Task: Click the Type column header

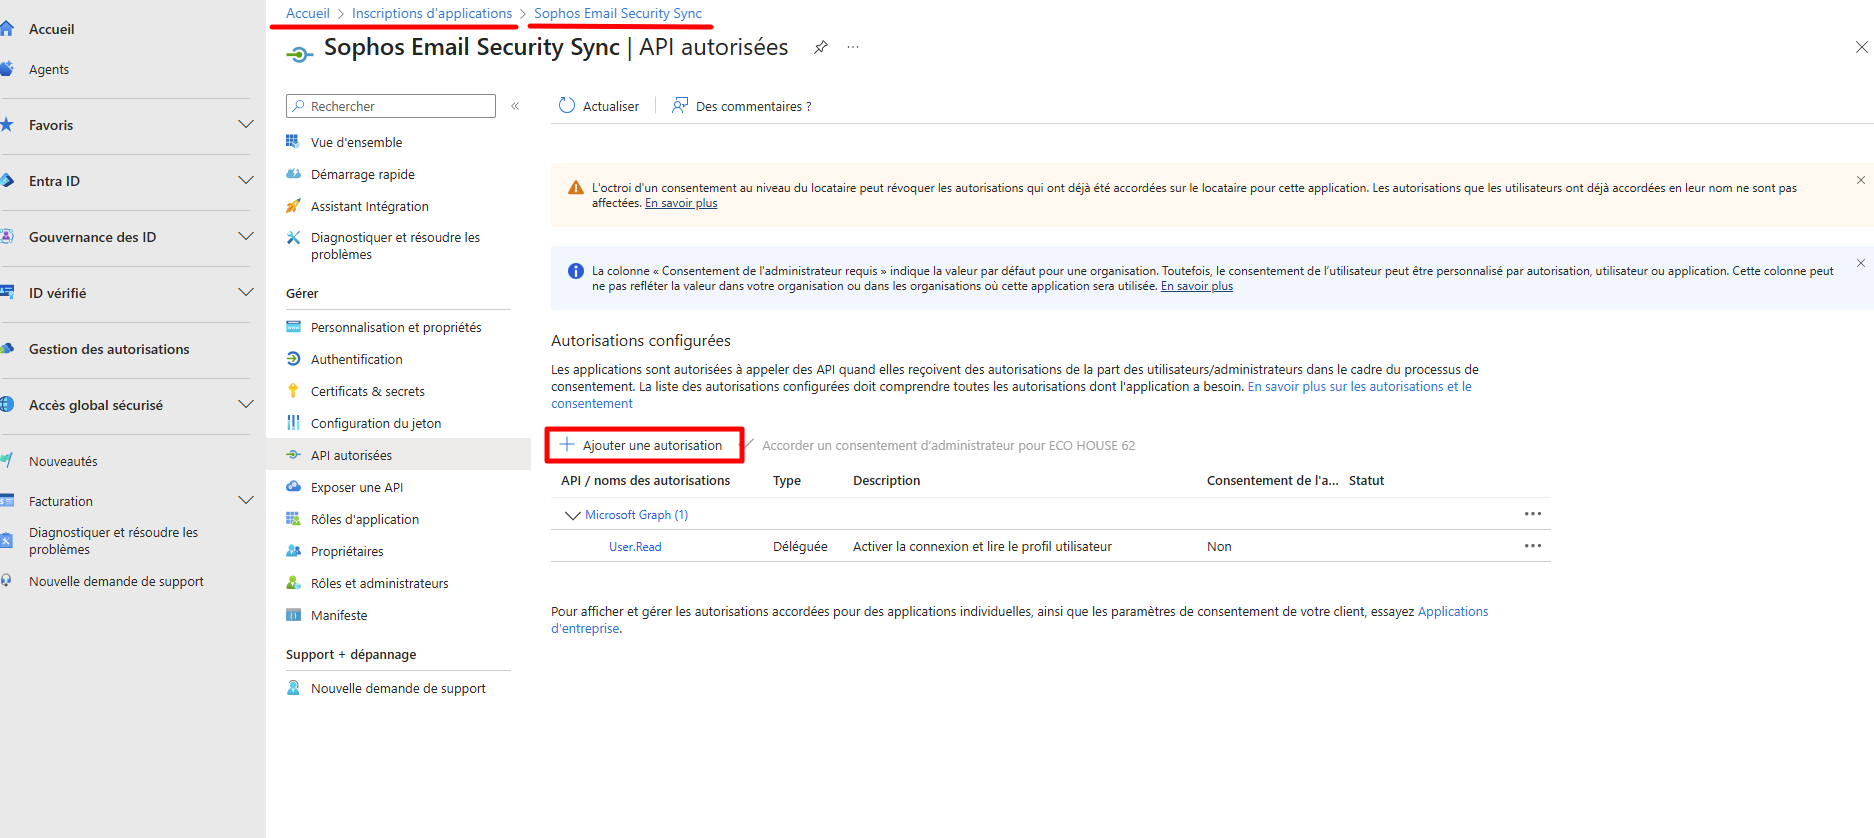Action: [x=787, y=480]
